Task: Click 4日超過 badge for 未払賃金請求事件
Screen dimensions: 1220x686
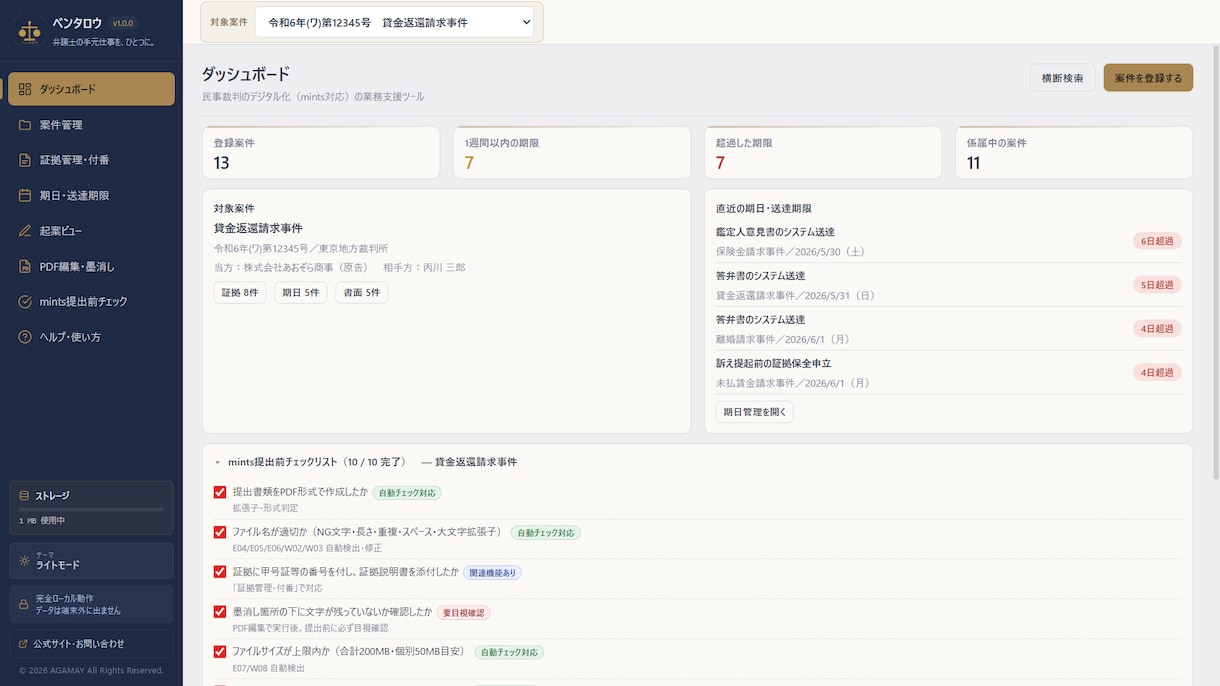Action: pos(1157,372)
